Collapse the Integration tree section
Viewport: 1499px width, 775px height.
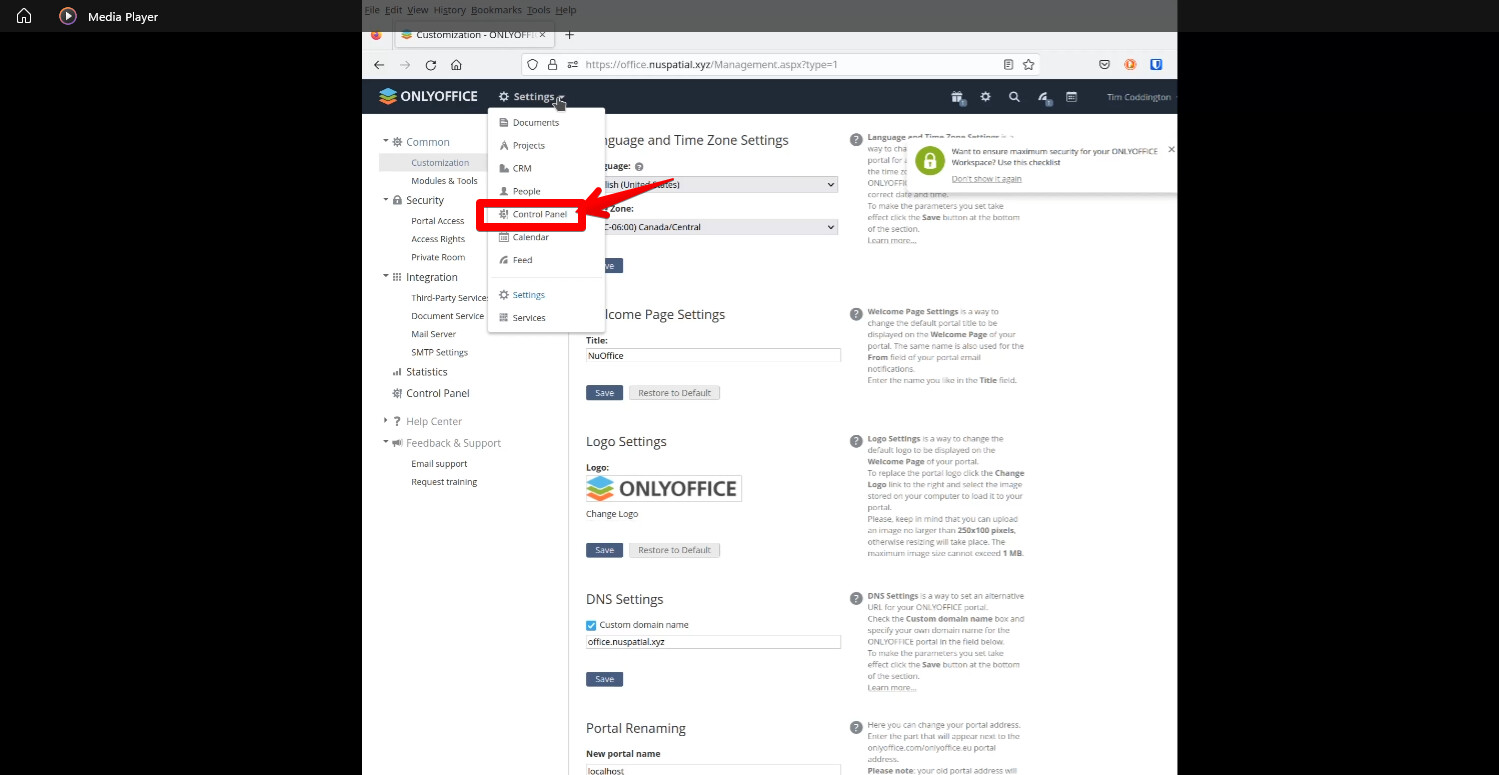coord(385,276)
